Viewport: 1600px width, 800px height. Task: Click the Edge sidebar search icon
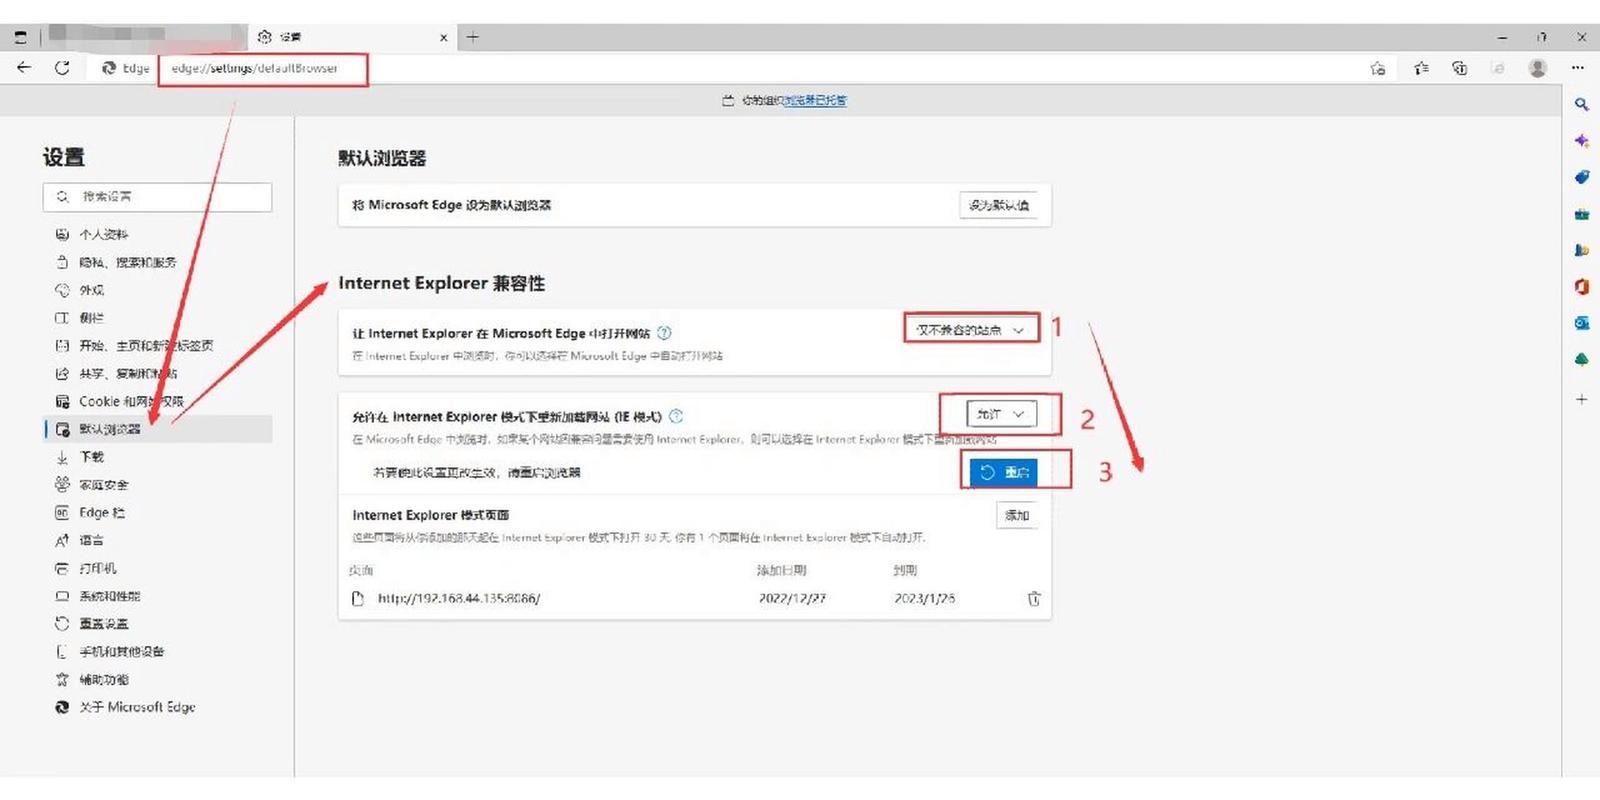click(x=1581, y=104)
